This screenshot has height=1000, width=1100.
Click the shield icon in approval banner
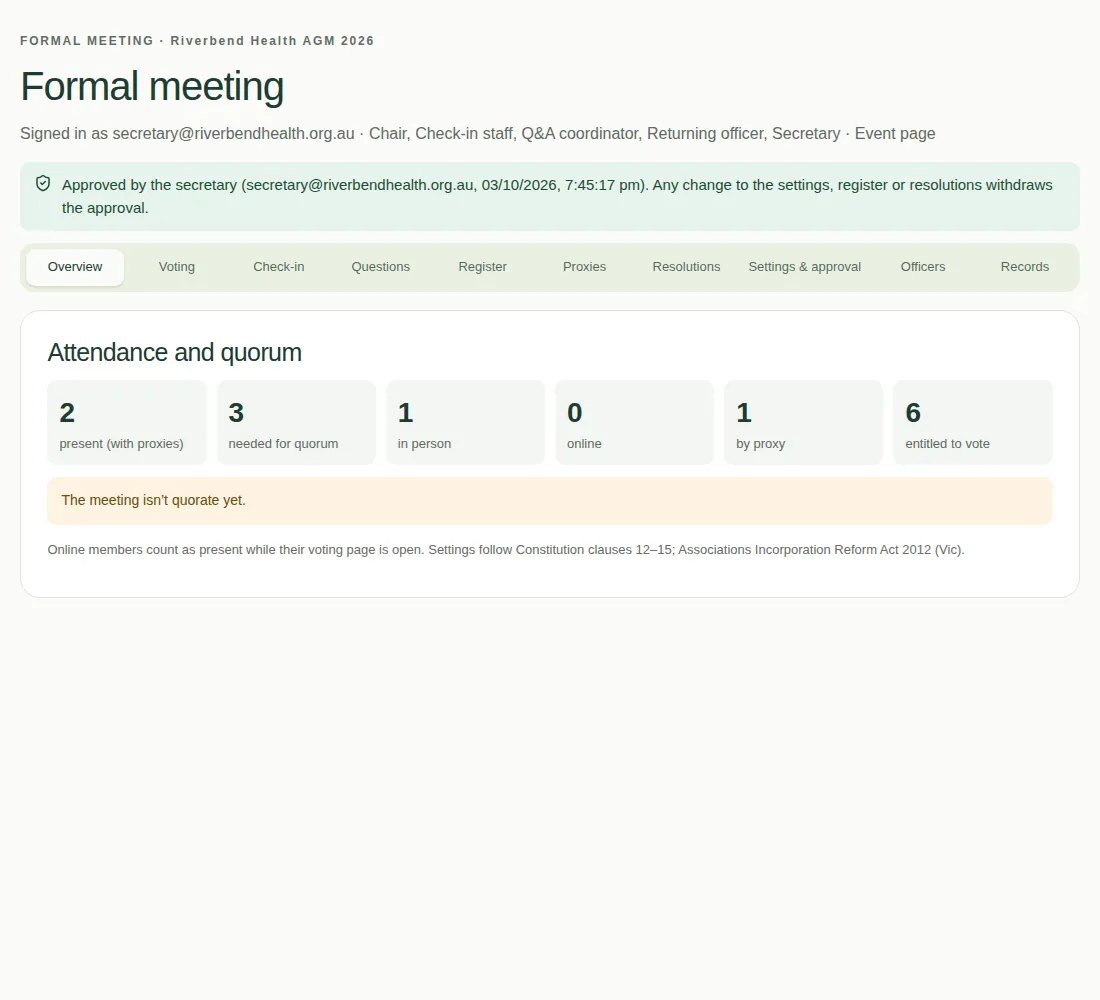click(43, 184)
